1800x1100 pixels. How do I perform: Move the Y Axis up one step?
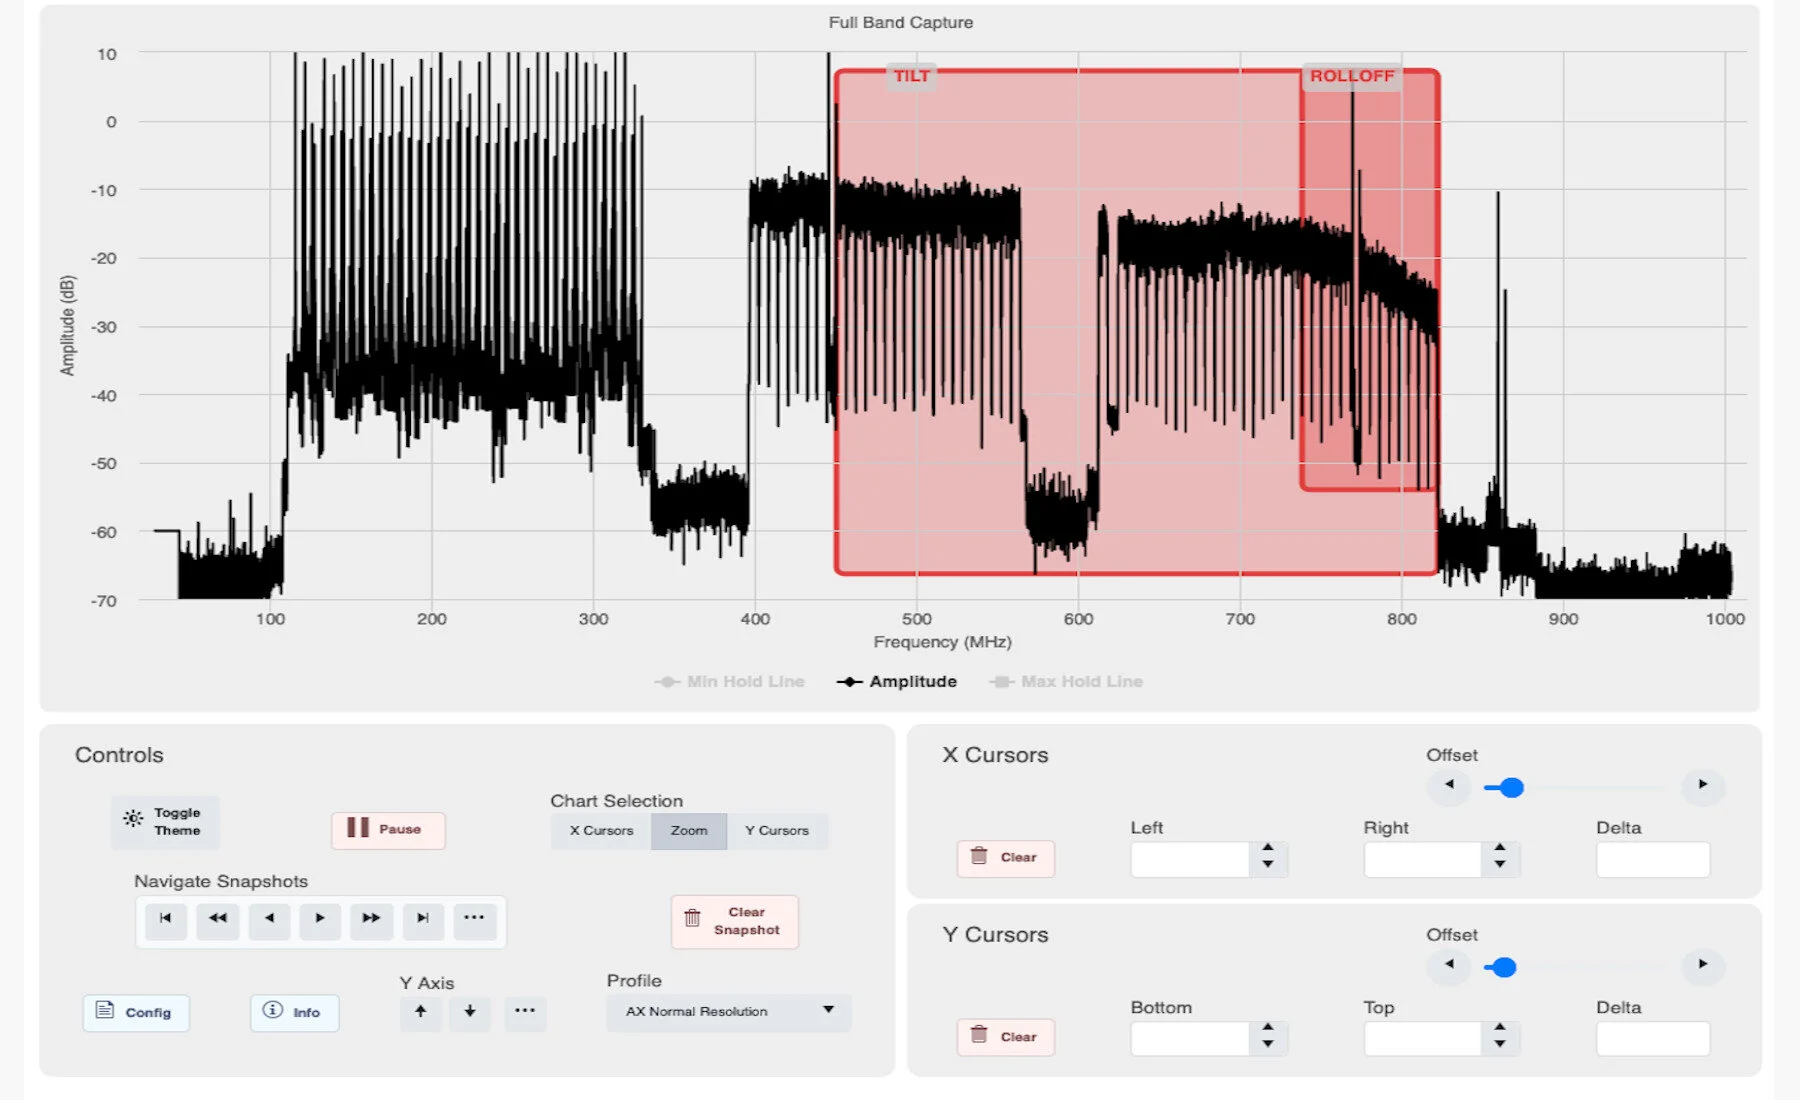coord(421,1013)
